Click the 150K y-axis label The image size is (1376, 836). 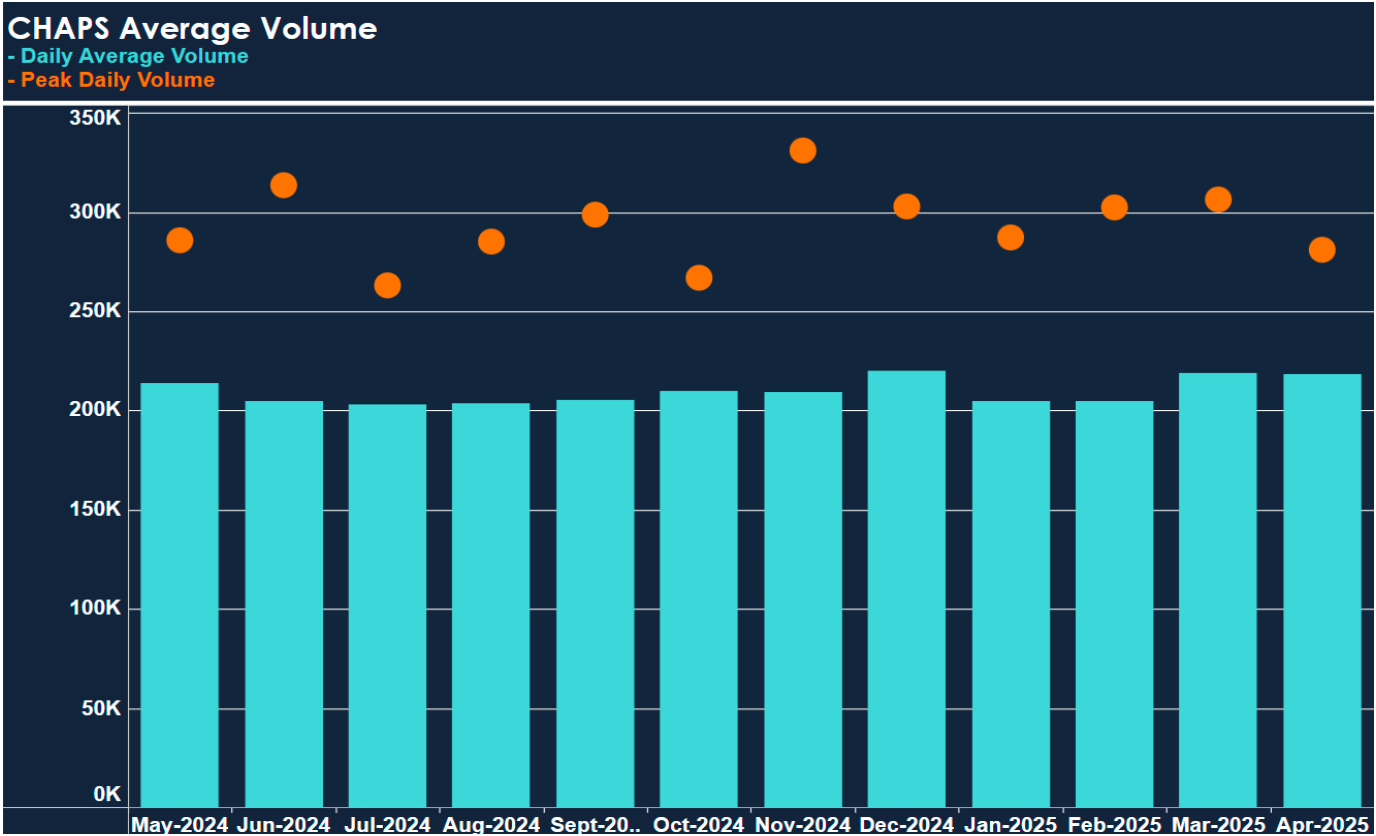click(95, 509)
